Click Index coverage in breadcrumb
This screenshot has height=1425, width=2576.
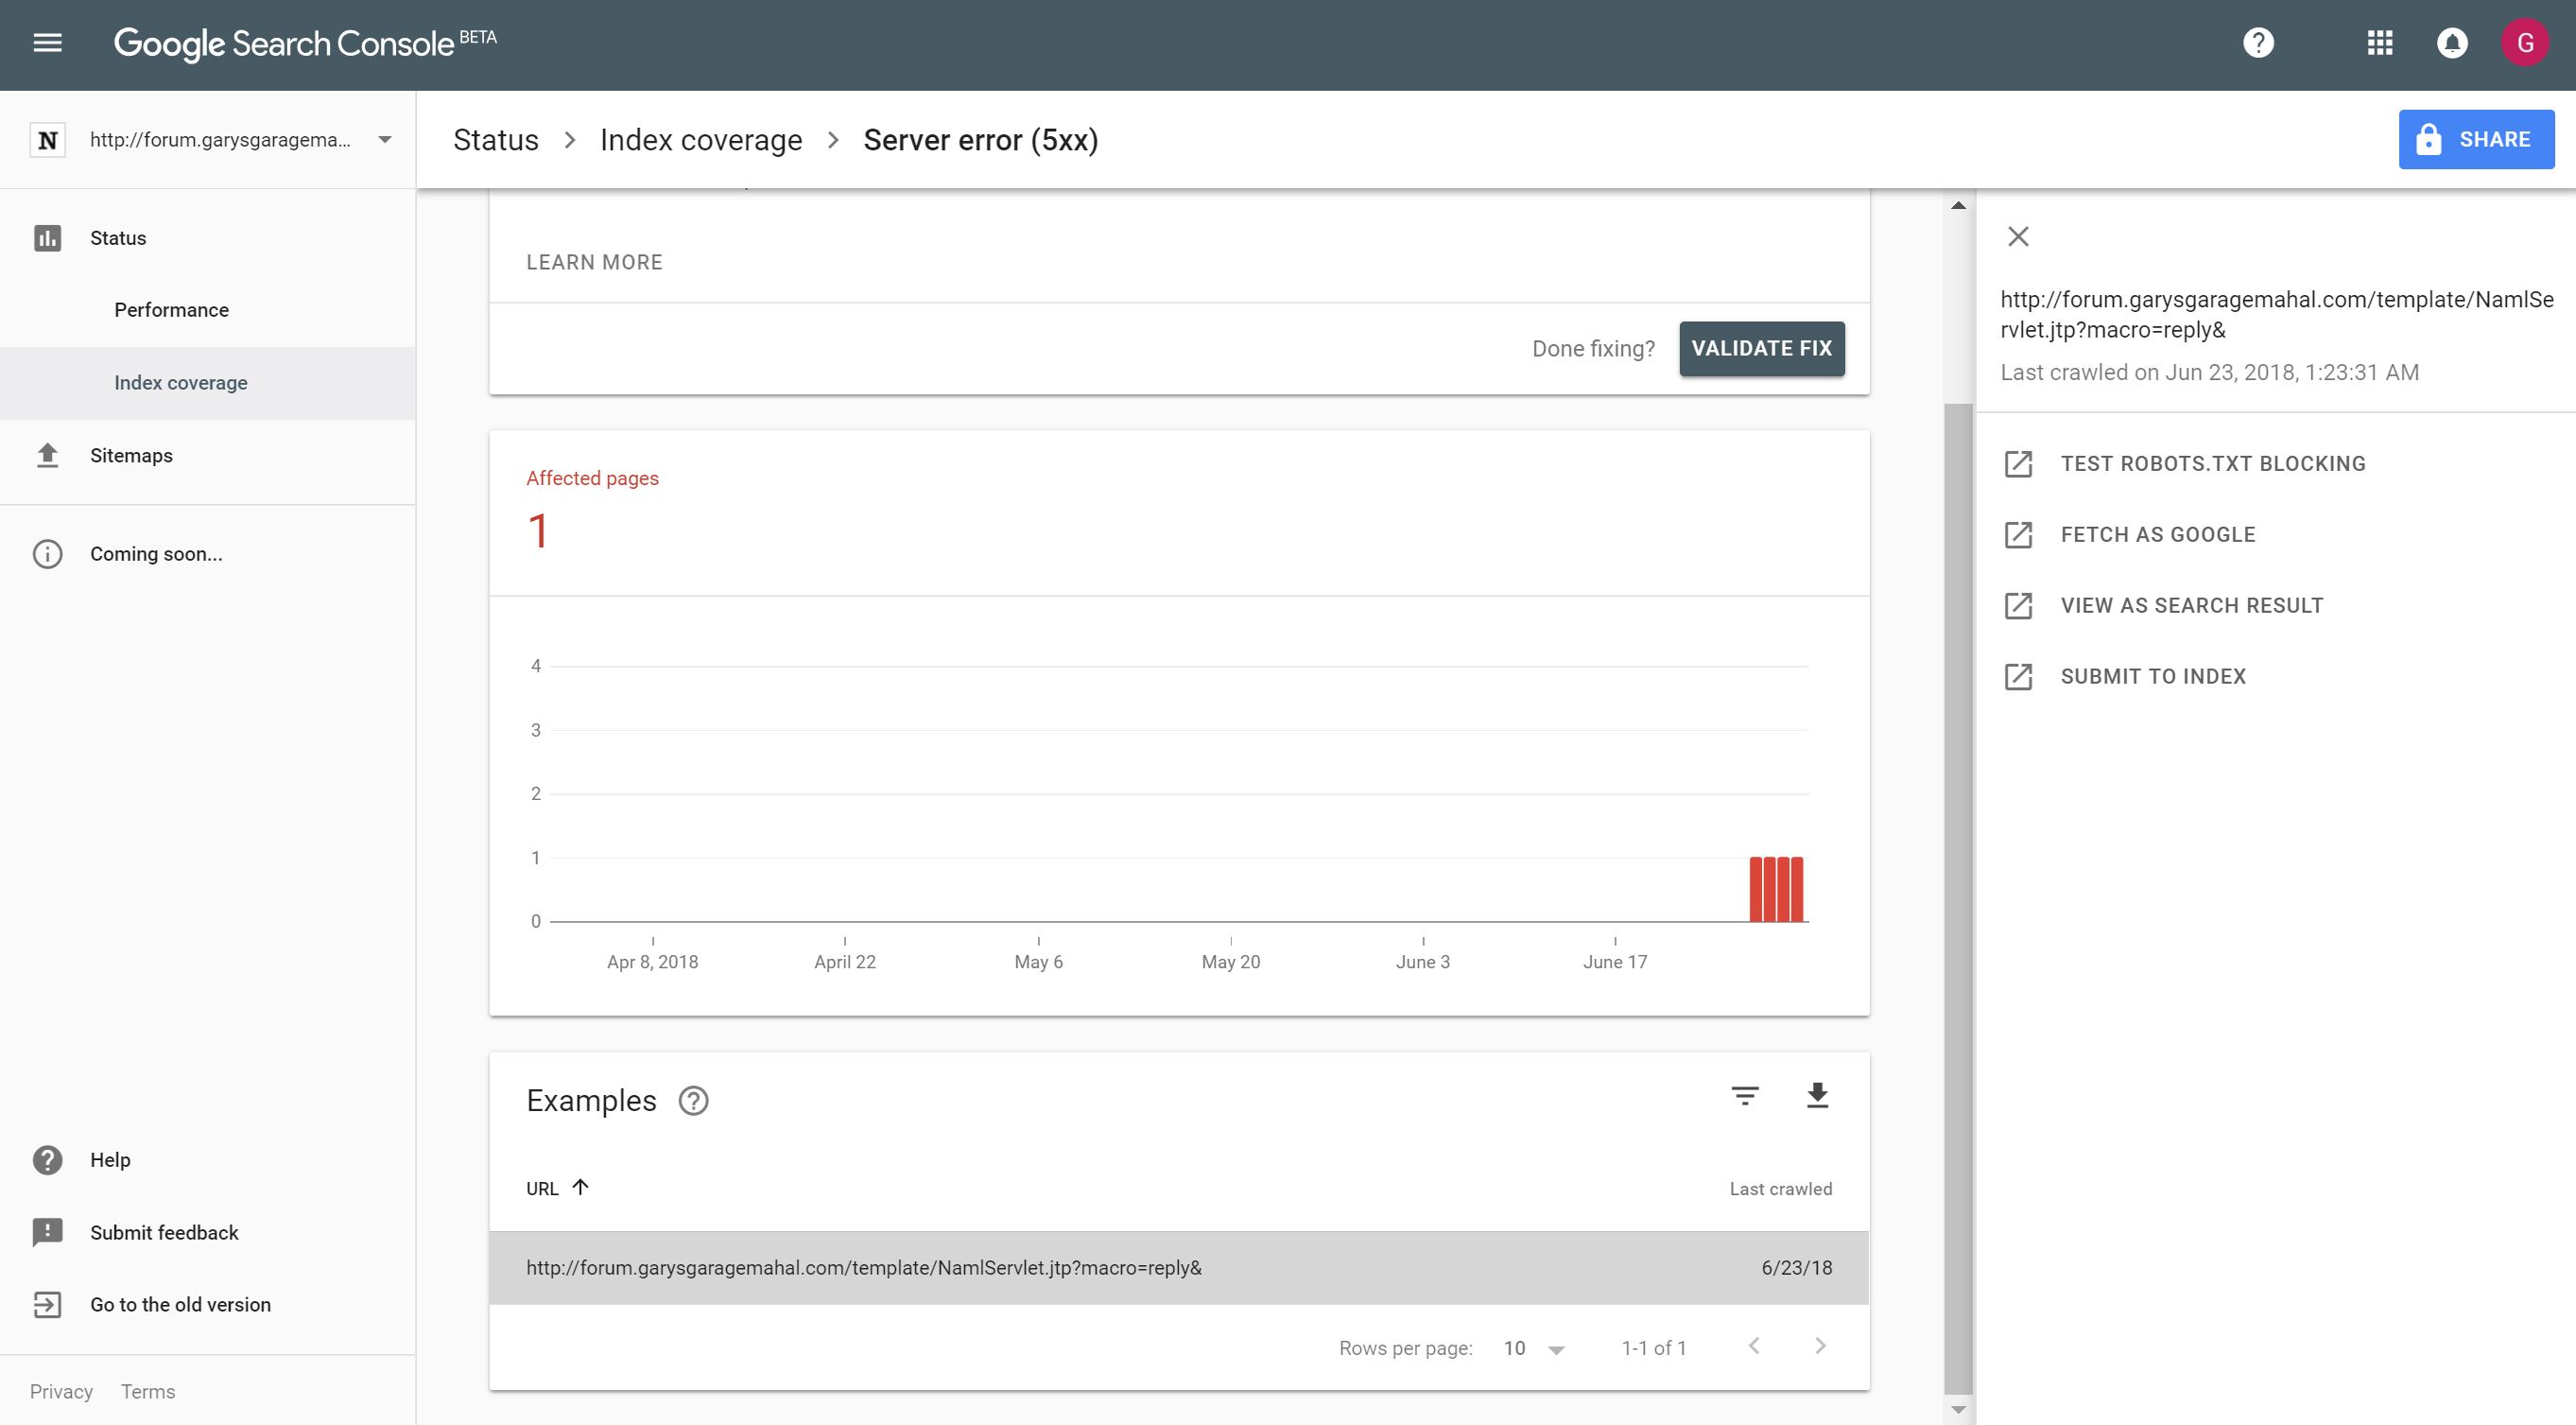click(700, 140)
